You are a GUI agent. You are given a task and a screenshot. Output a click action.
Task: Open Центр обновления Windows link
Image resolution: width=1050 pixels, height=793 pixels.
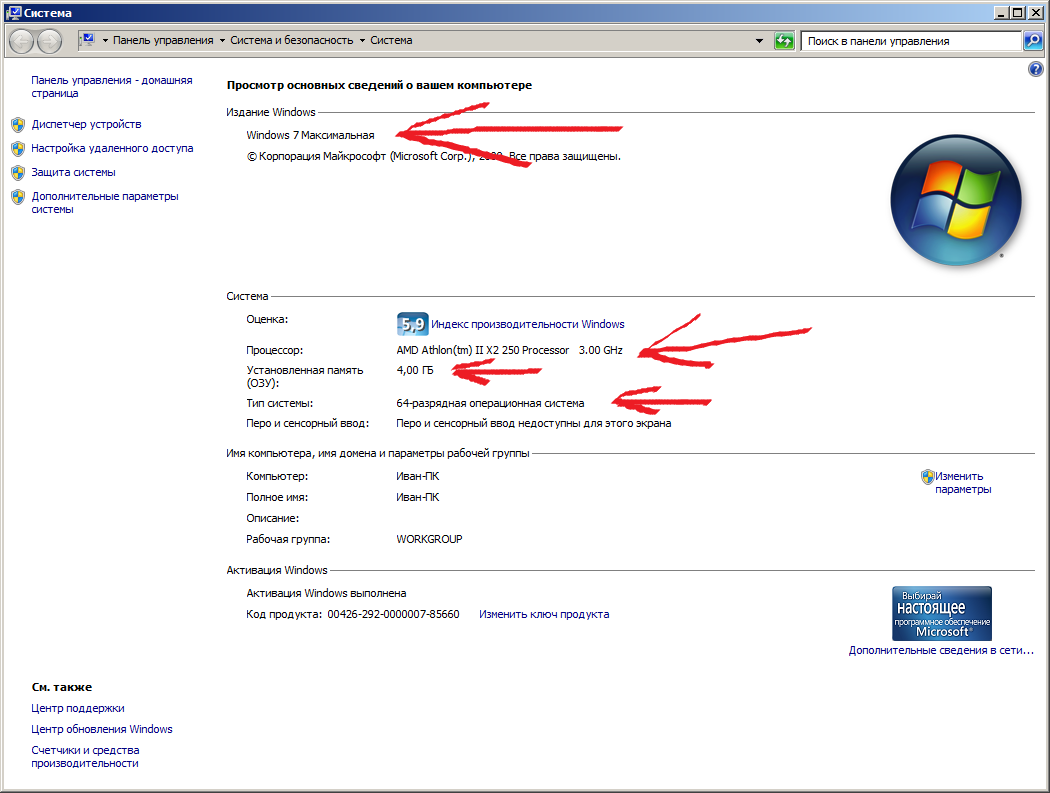pos(102,729)
